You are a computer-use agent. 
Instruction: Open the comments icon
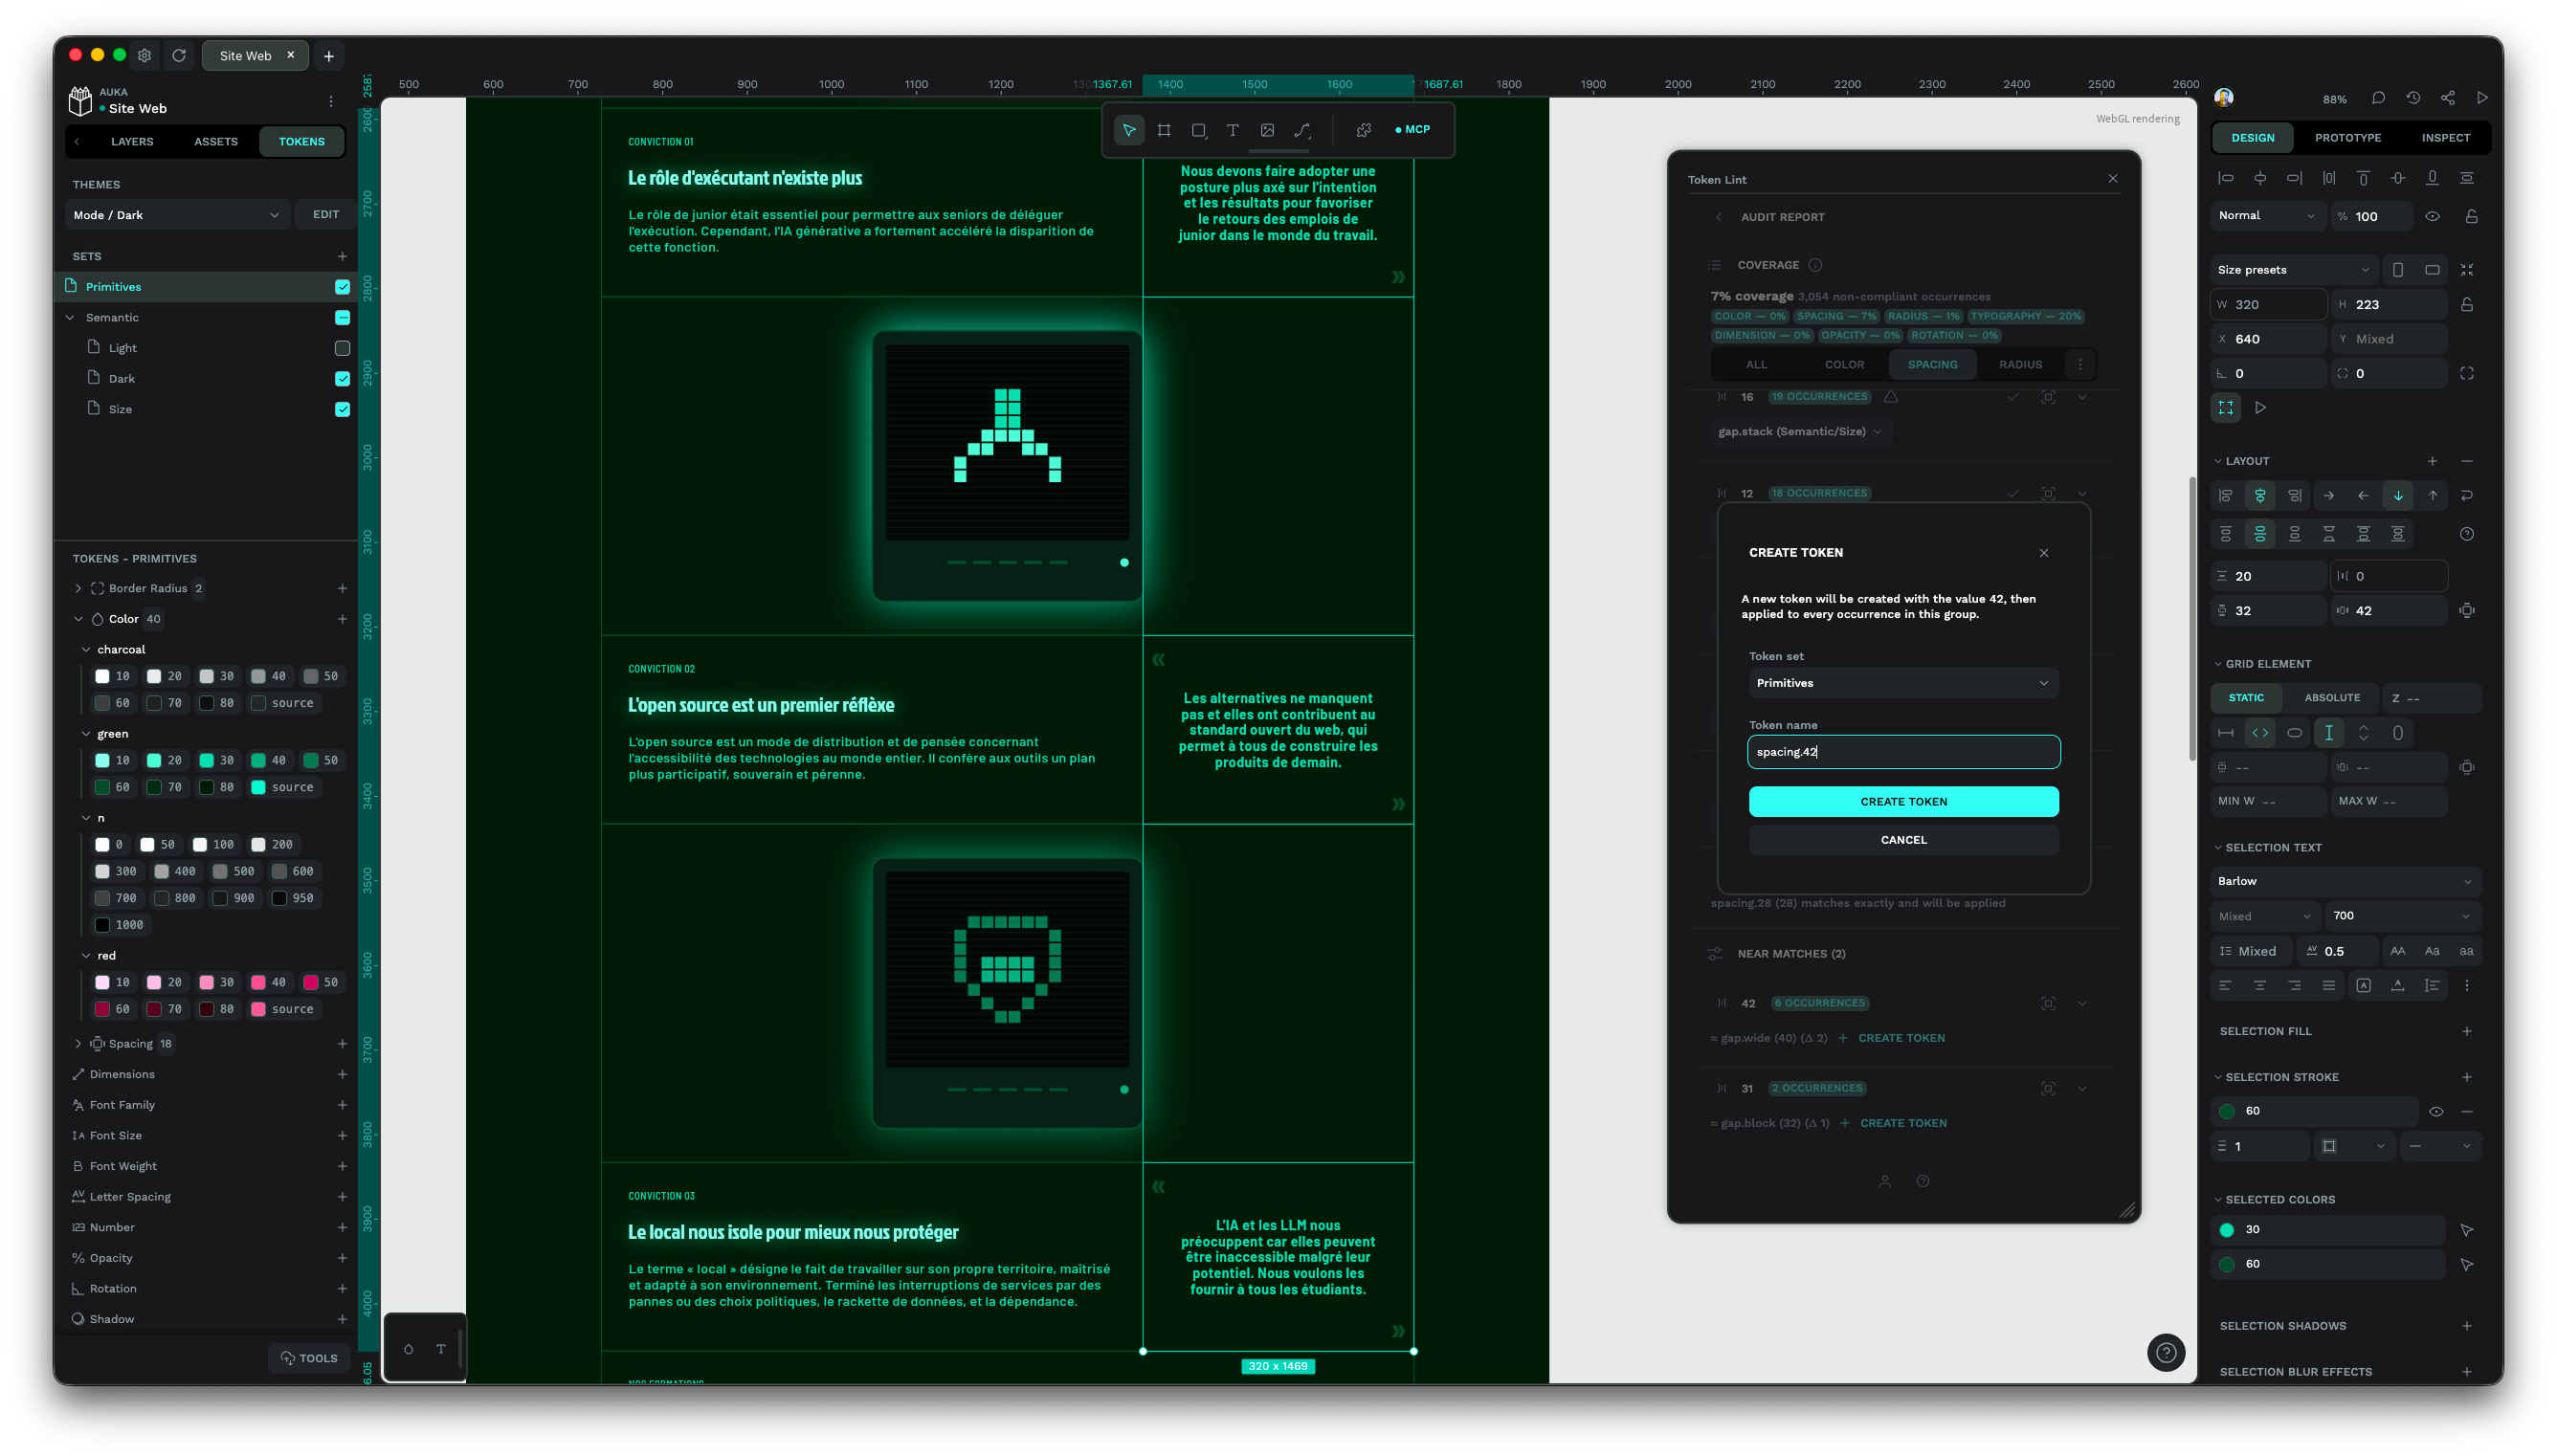tap(2378, 98)
